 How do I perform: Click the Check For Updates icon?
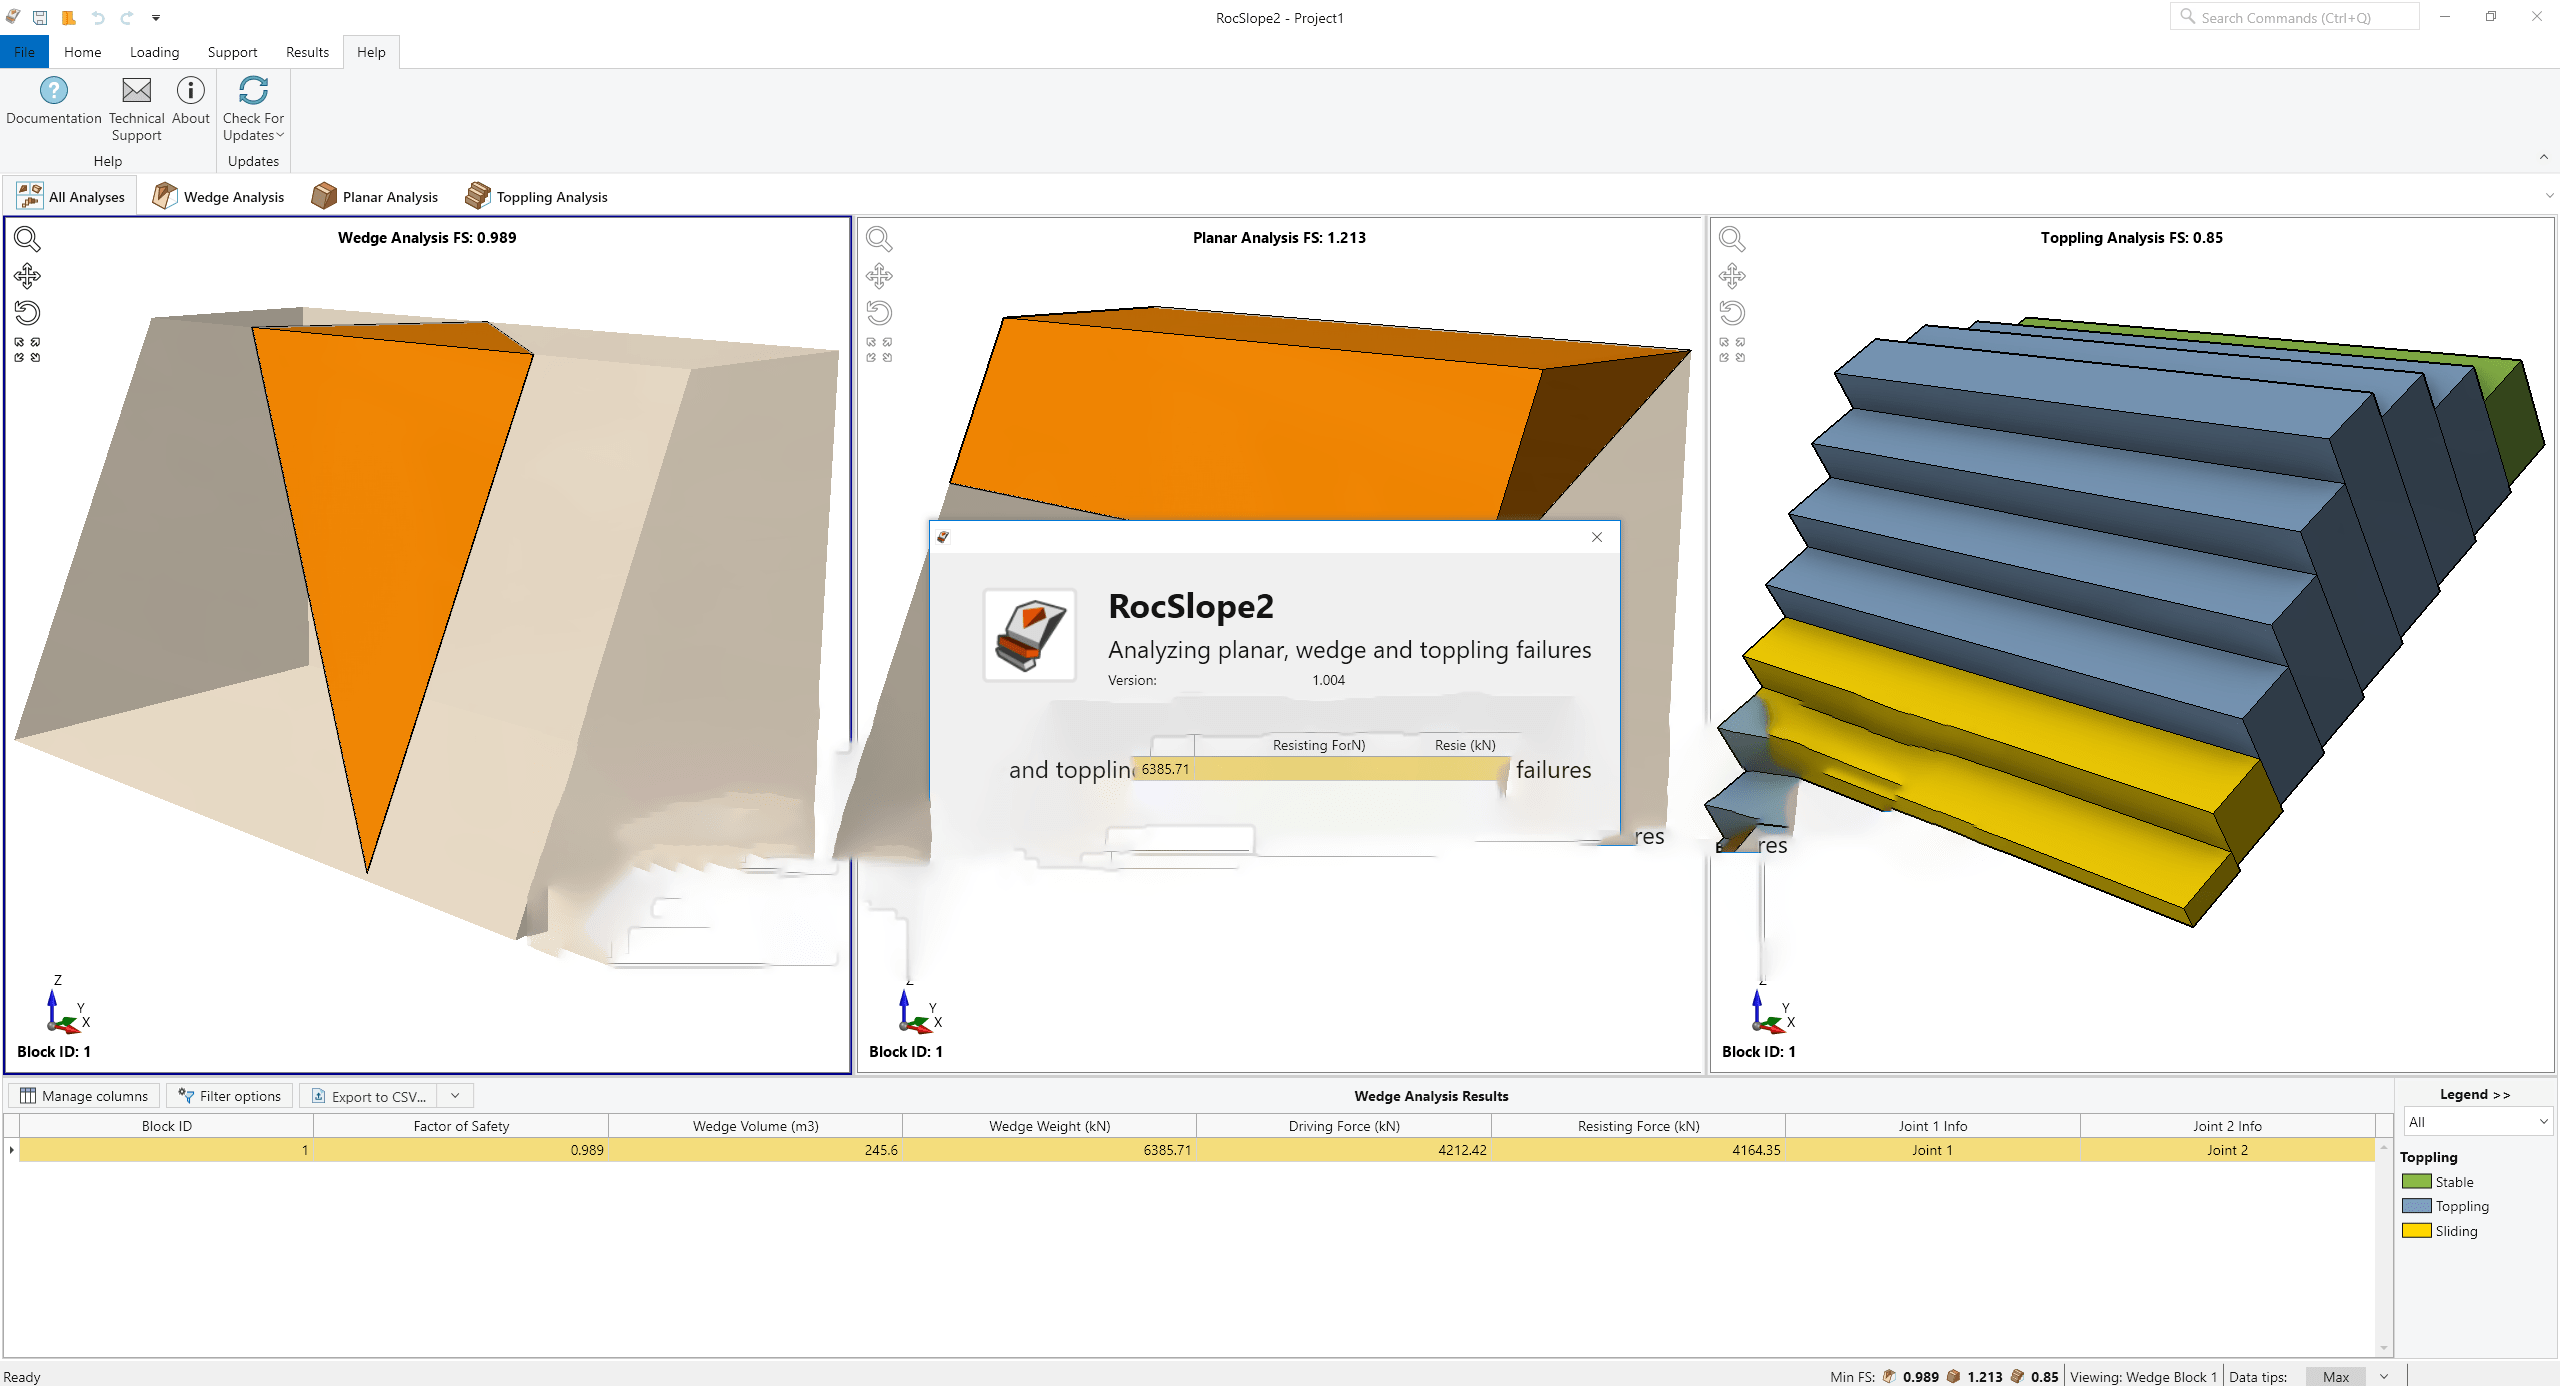[253, 91]
